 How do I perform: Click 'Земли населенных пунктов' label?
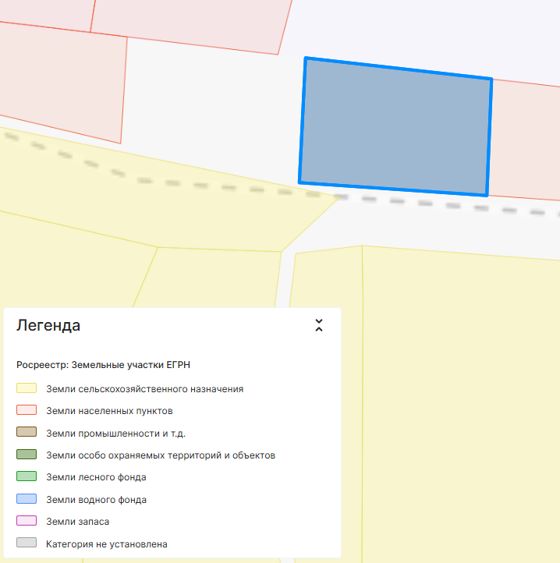pyautogui.click(x=109, y=411)
